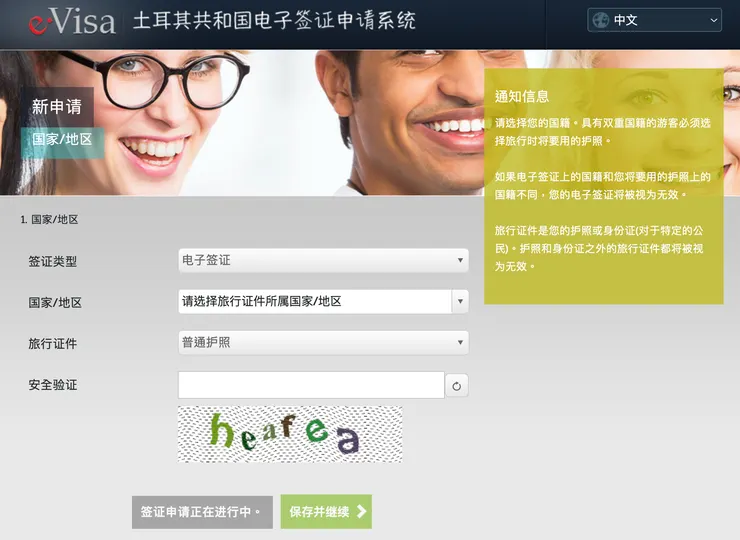Click the 请选择旅行证件所属国家/地区 text field
Viewport: 740px width, 540px height.
315,301
